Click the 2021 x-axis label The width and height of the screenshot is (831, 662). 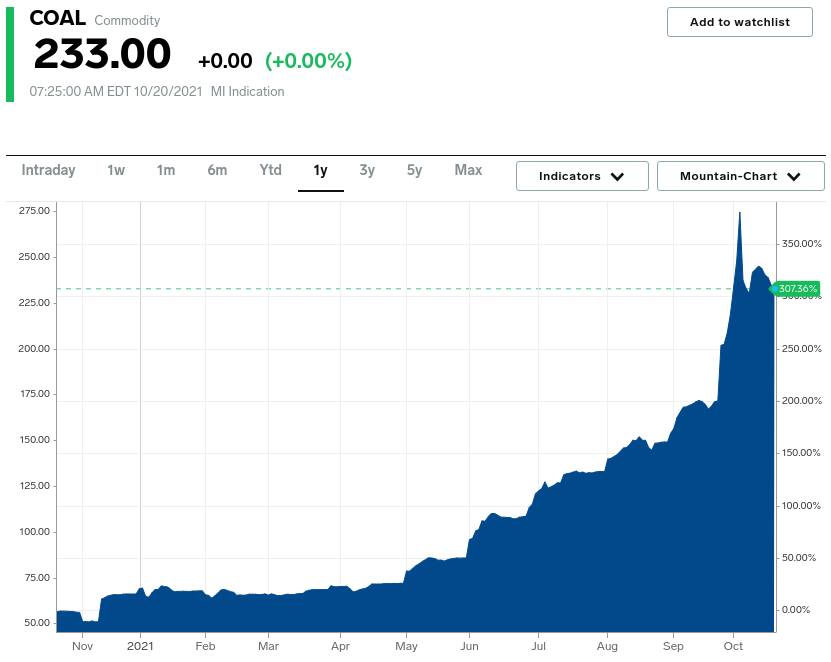coord(140,646)
